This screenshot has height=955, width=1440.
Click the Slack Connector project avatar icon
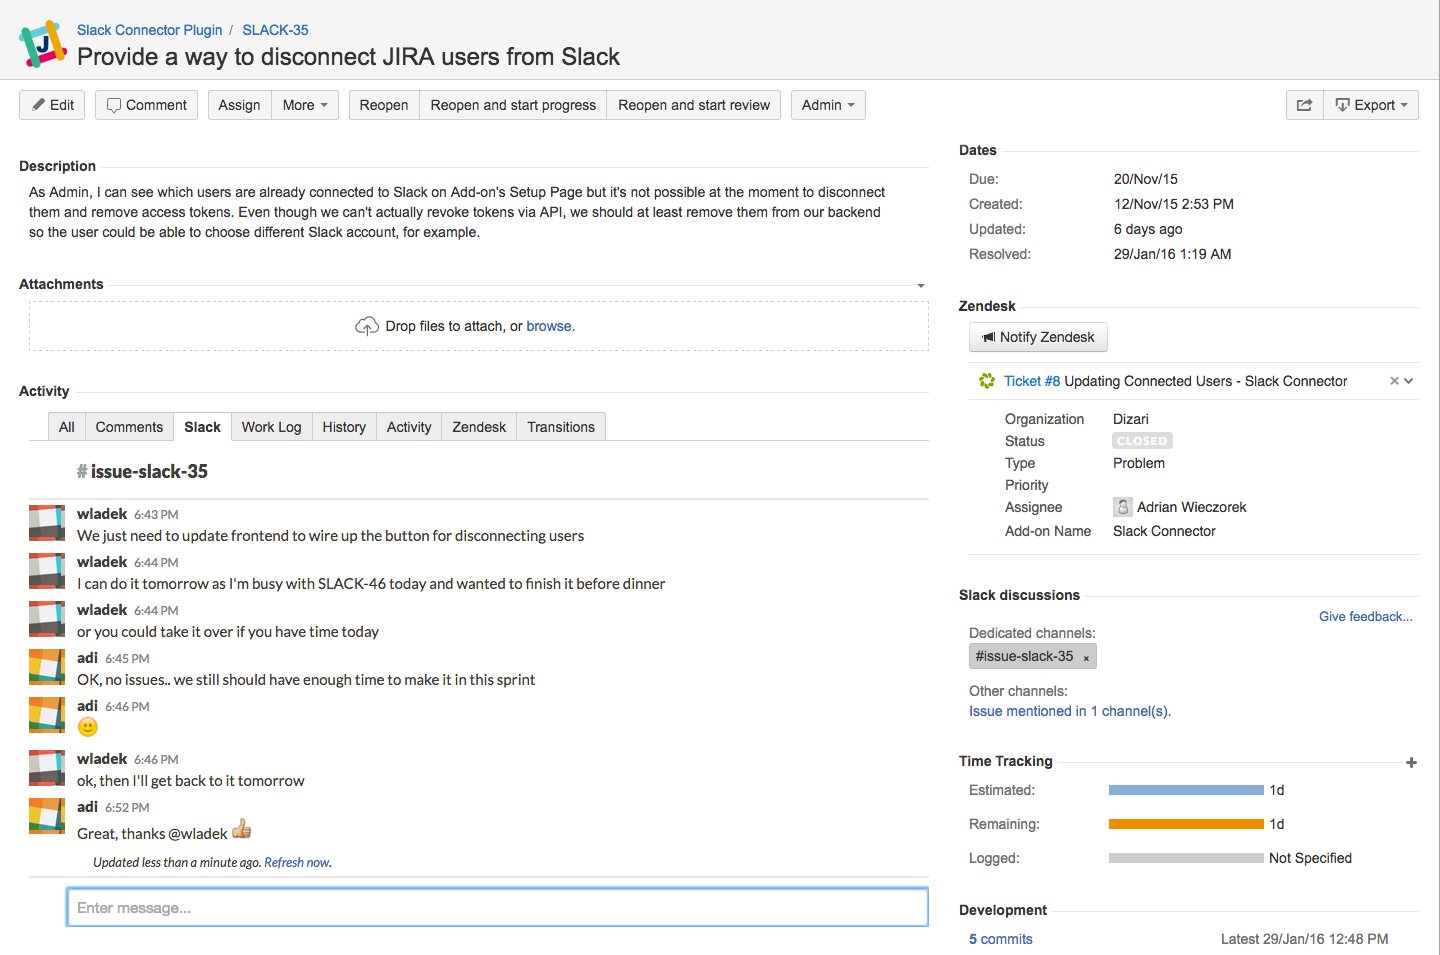pyautogui.click(x=43, y=44)
